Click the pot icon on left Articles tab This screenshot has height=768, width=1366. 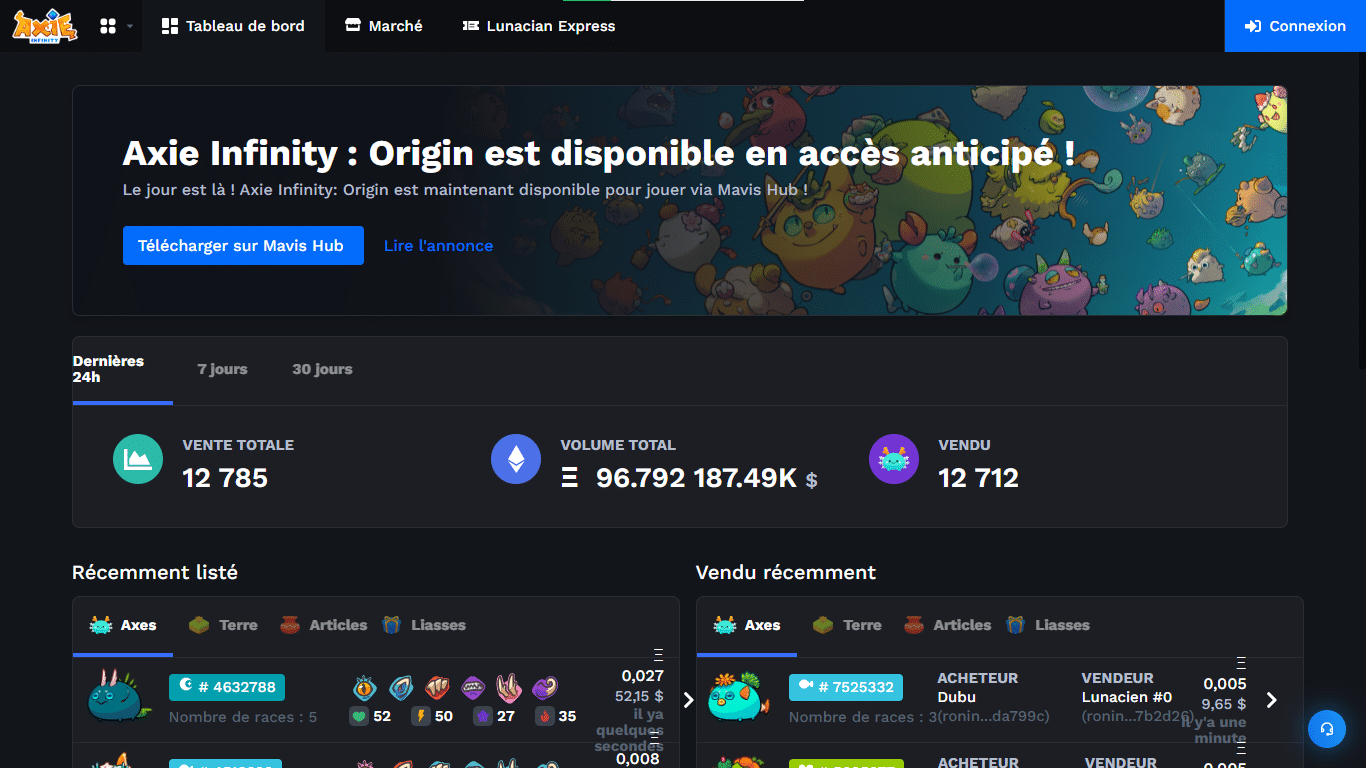[290, 625]
